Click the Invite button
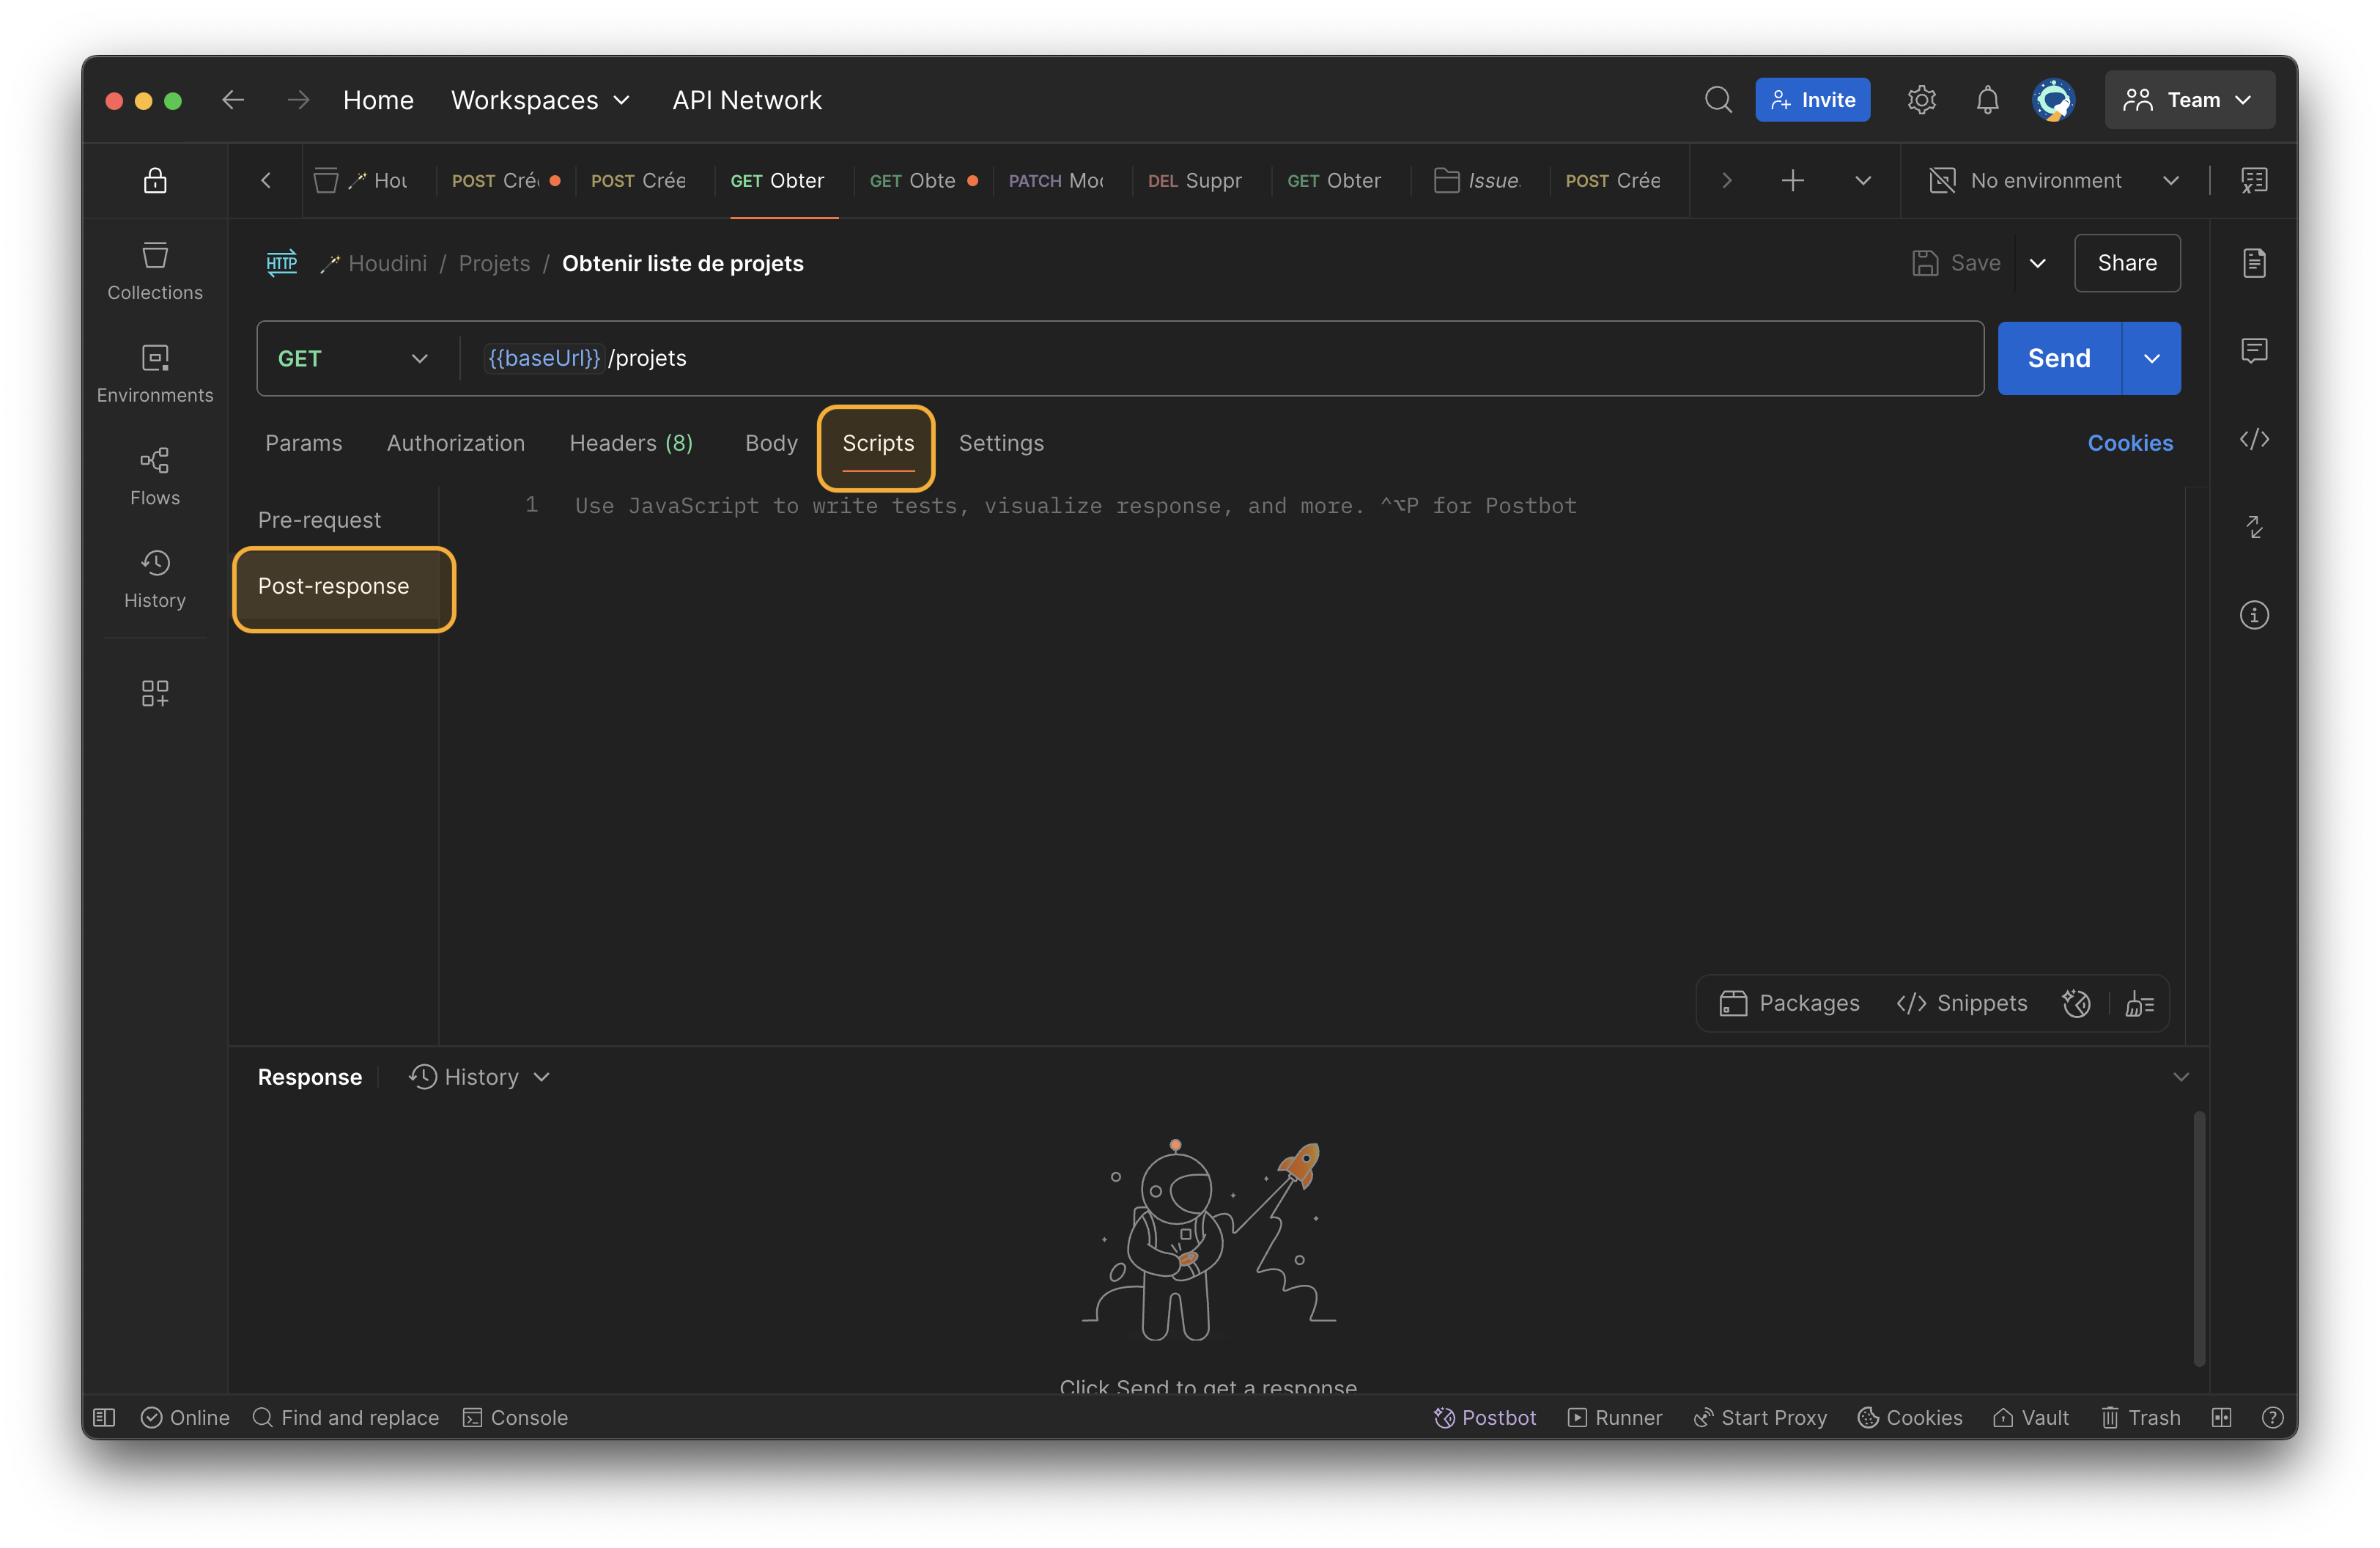Image resolution: width=2380 pixels, height=1548 pixels. [1812, 100]
